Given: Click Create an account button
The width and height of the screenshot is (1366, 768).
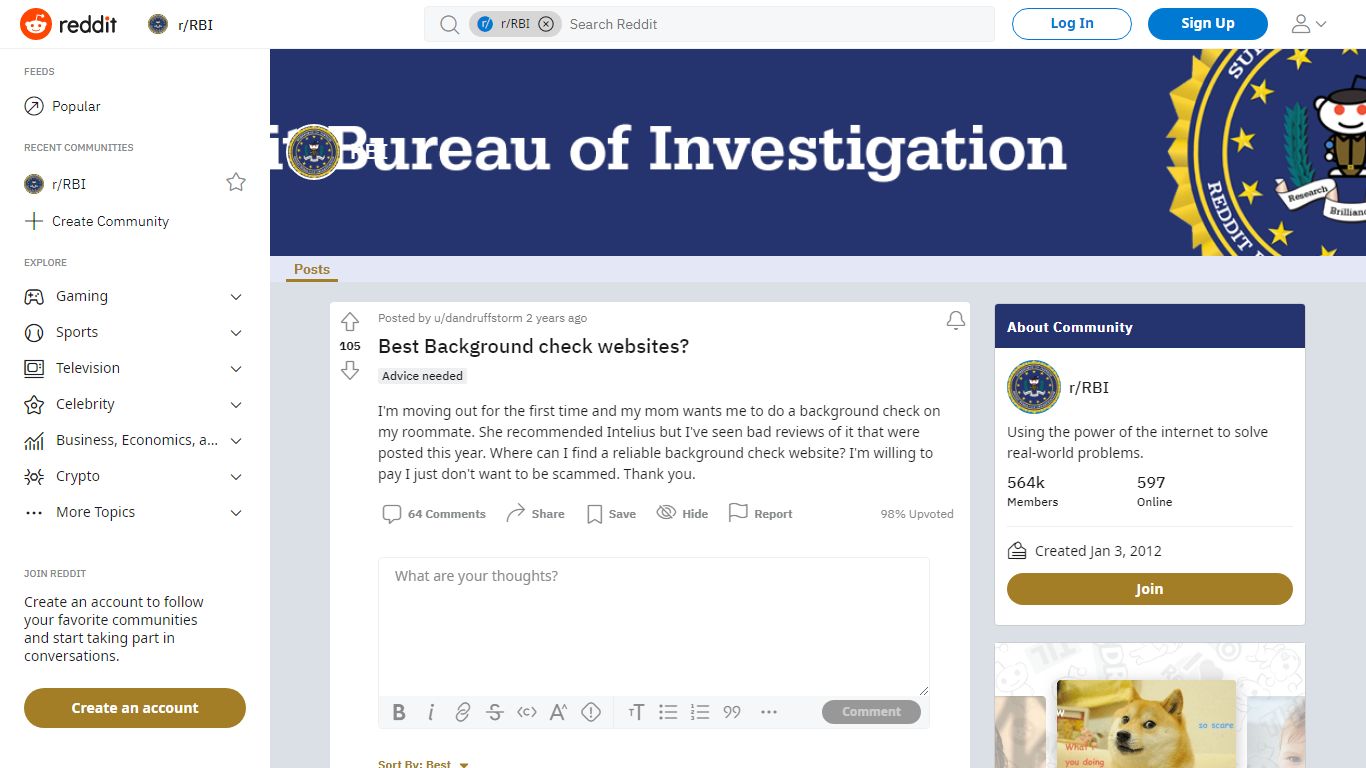Looking at the screenshot, I should coord(135,708).
